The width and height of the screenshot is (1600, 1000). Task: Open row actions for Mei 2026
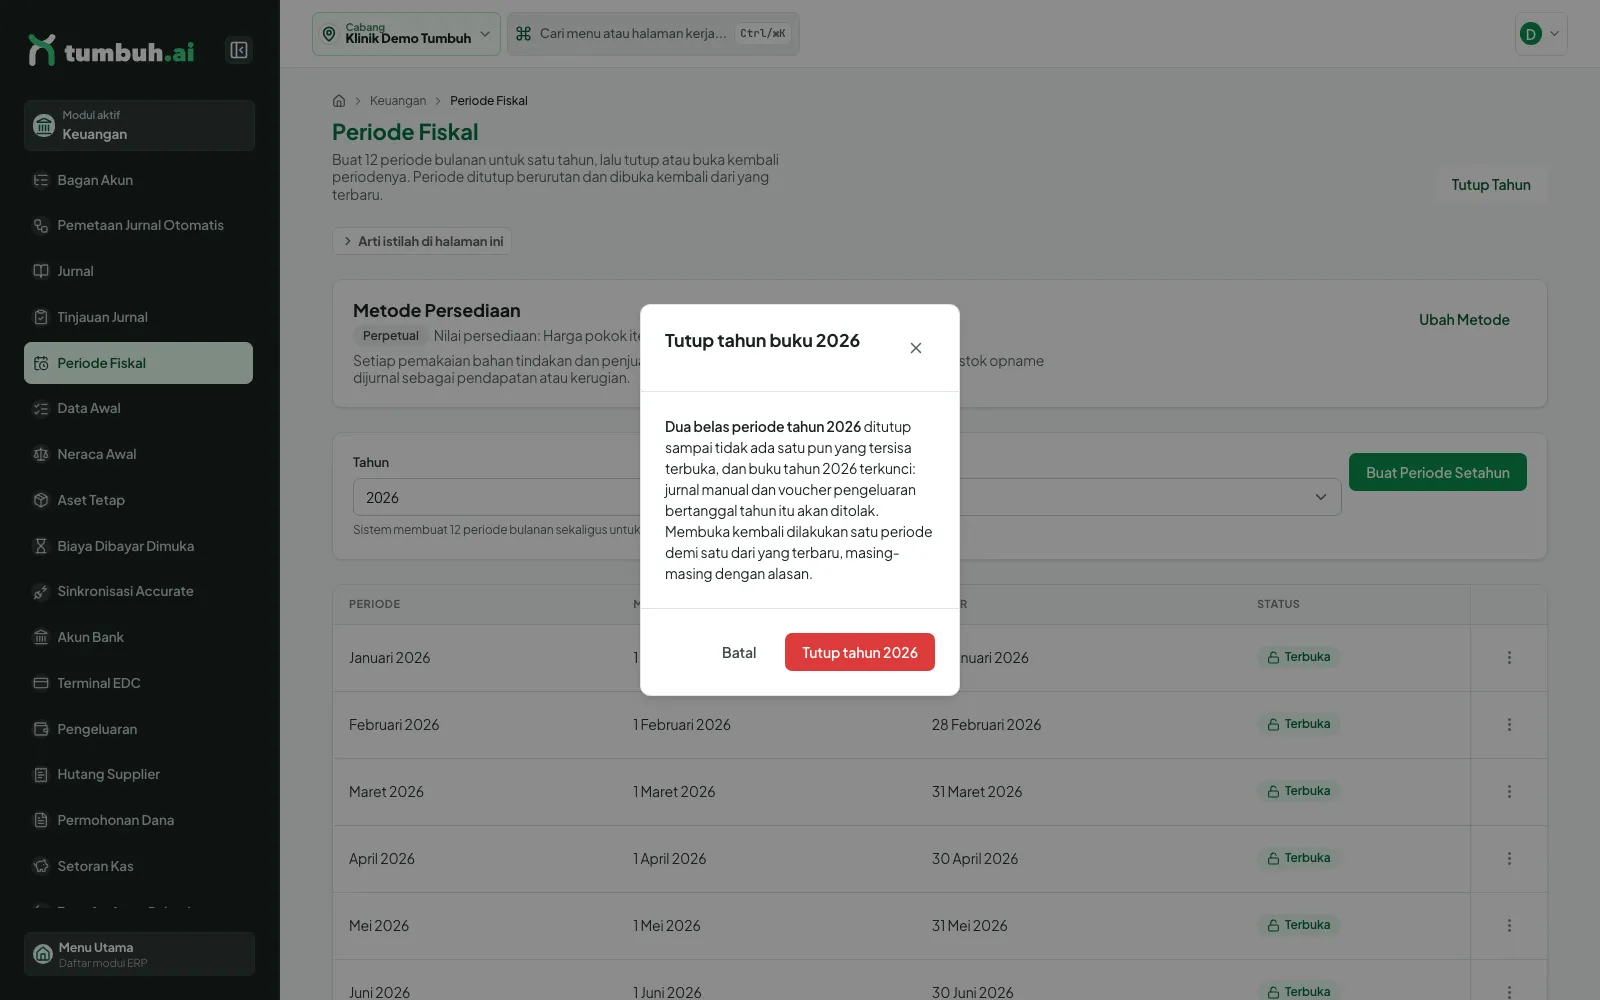click(1509, 926)
